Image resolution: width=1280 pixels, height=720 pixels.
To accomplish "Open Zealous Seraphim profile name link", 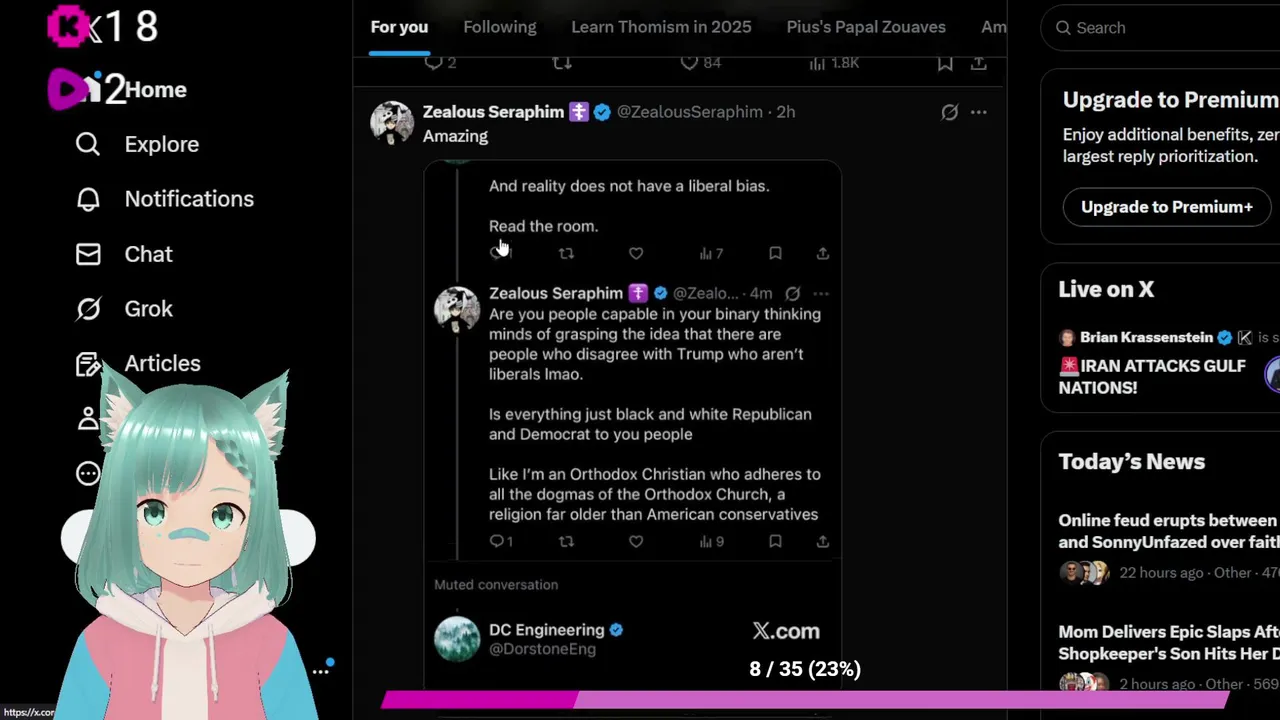I will pyautogui.click(x=493, y=112).
